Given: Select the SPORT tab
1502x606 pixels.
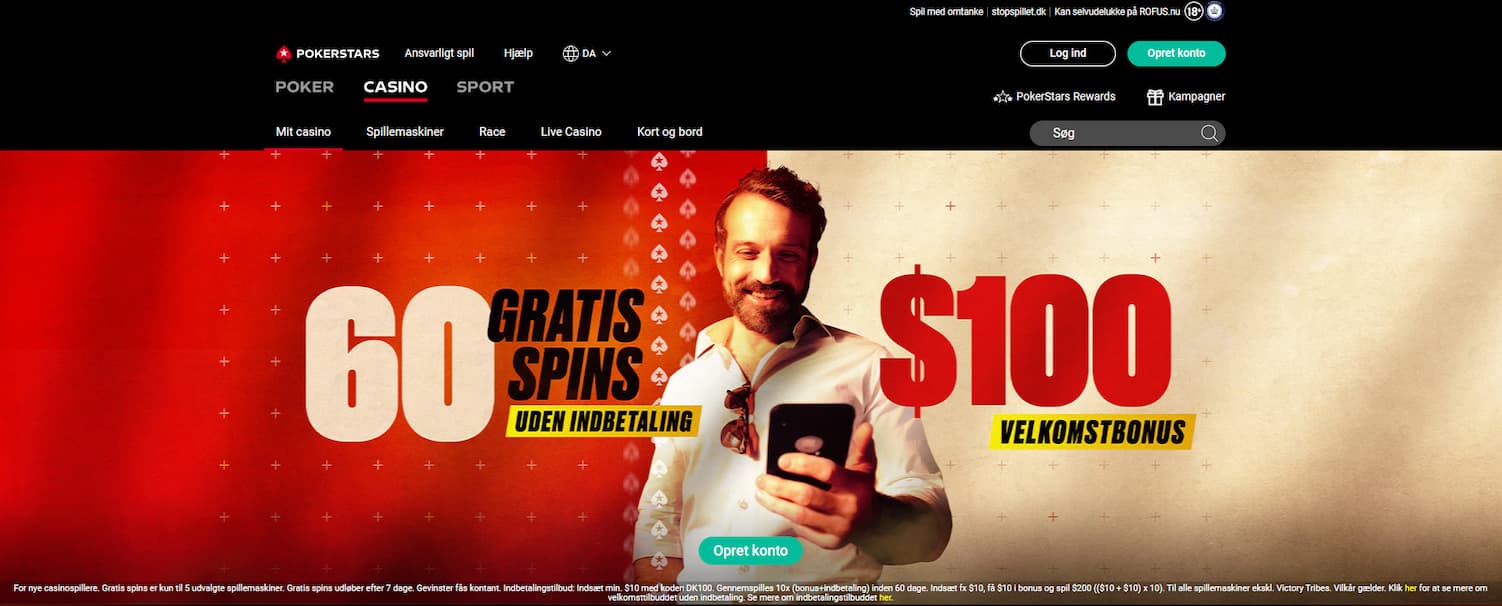Looking at the screenshot, I should [x=485, y=87].
